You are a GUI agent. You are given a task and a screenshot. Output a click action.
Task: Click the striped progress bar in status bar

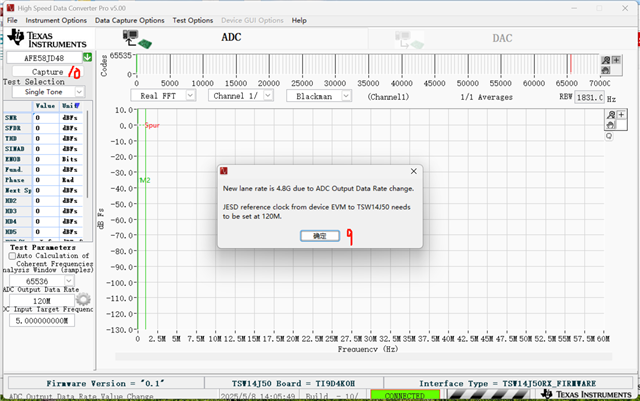pos(489,394)
